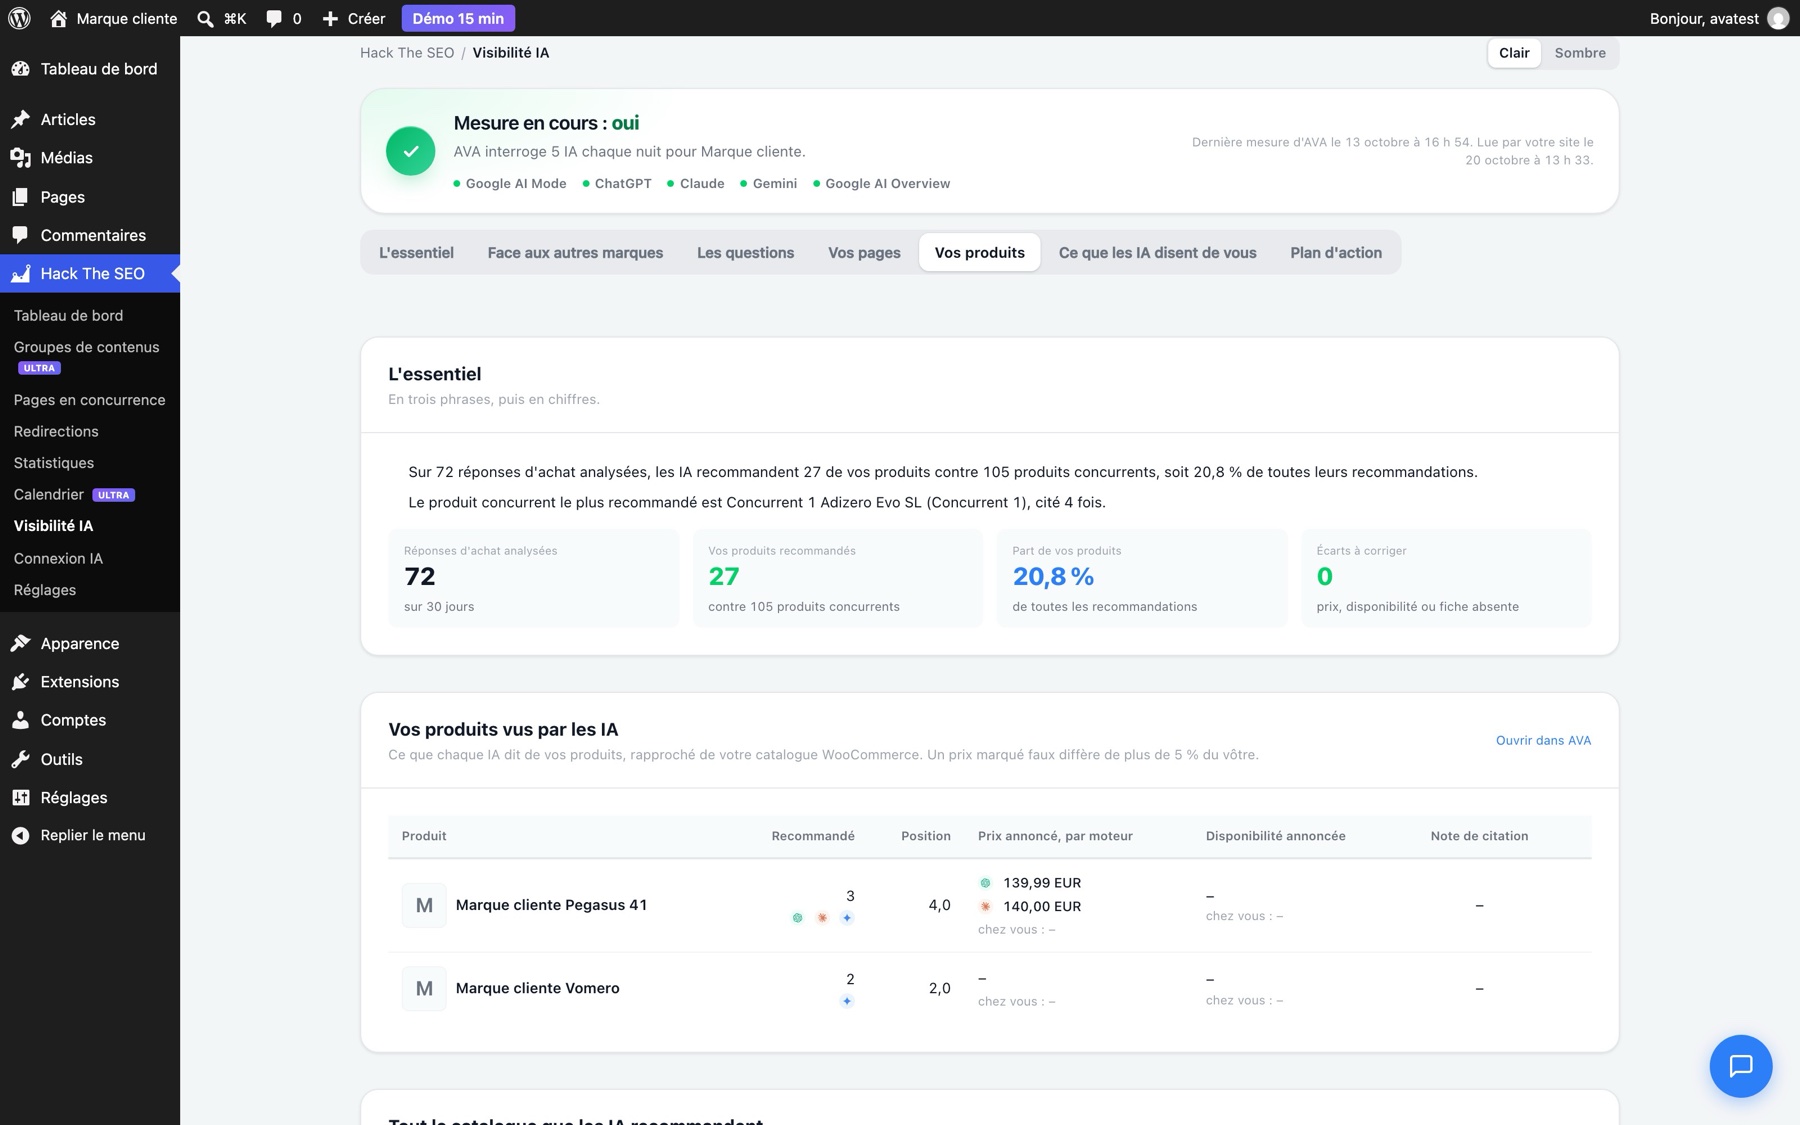Open Les questions tab
The height and width of the screenshot is (1125, 1800).
click(x=745, y=253)
